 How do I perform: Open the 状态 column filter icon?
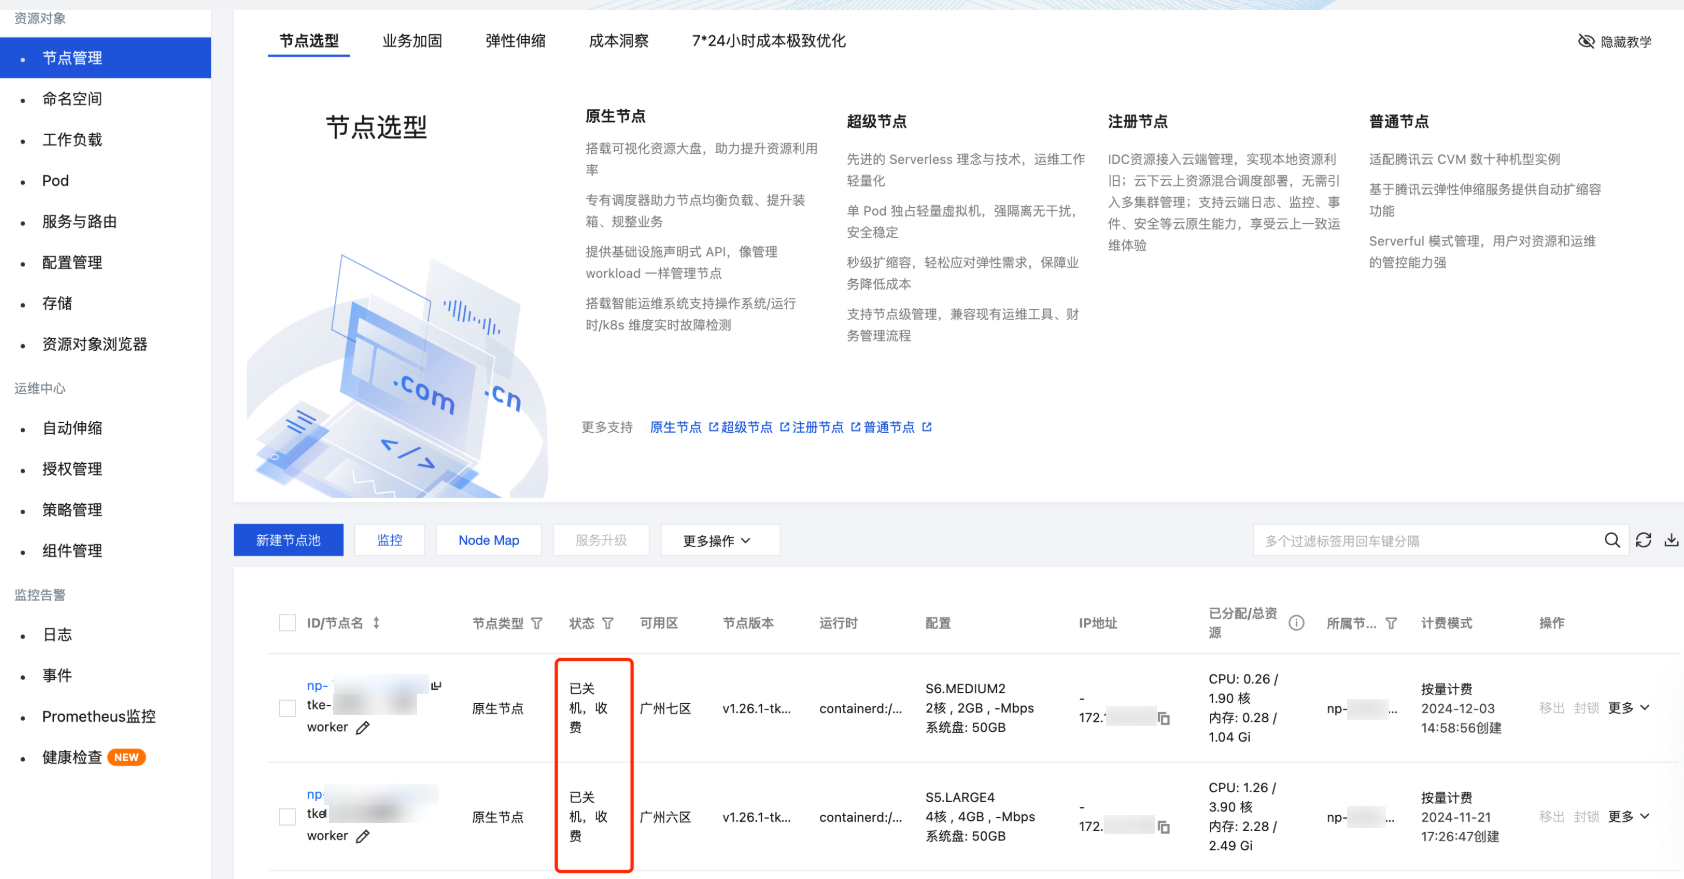(608, 623)
